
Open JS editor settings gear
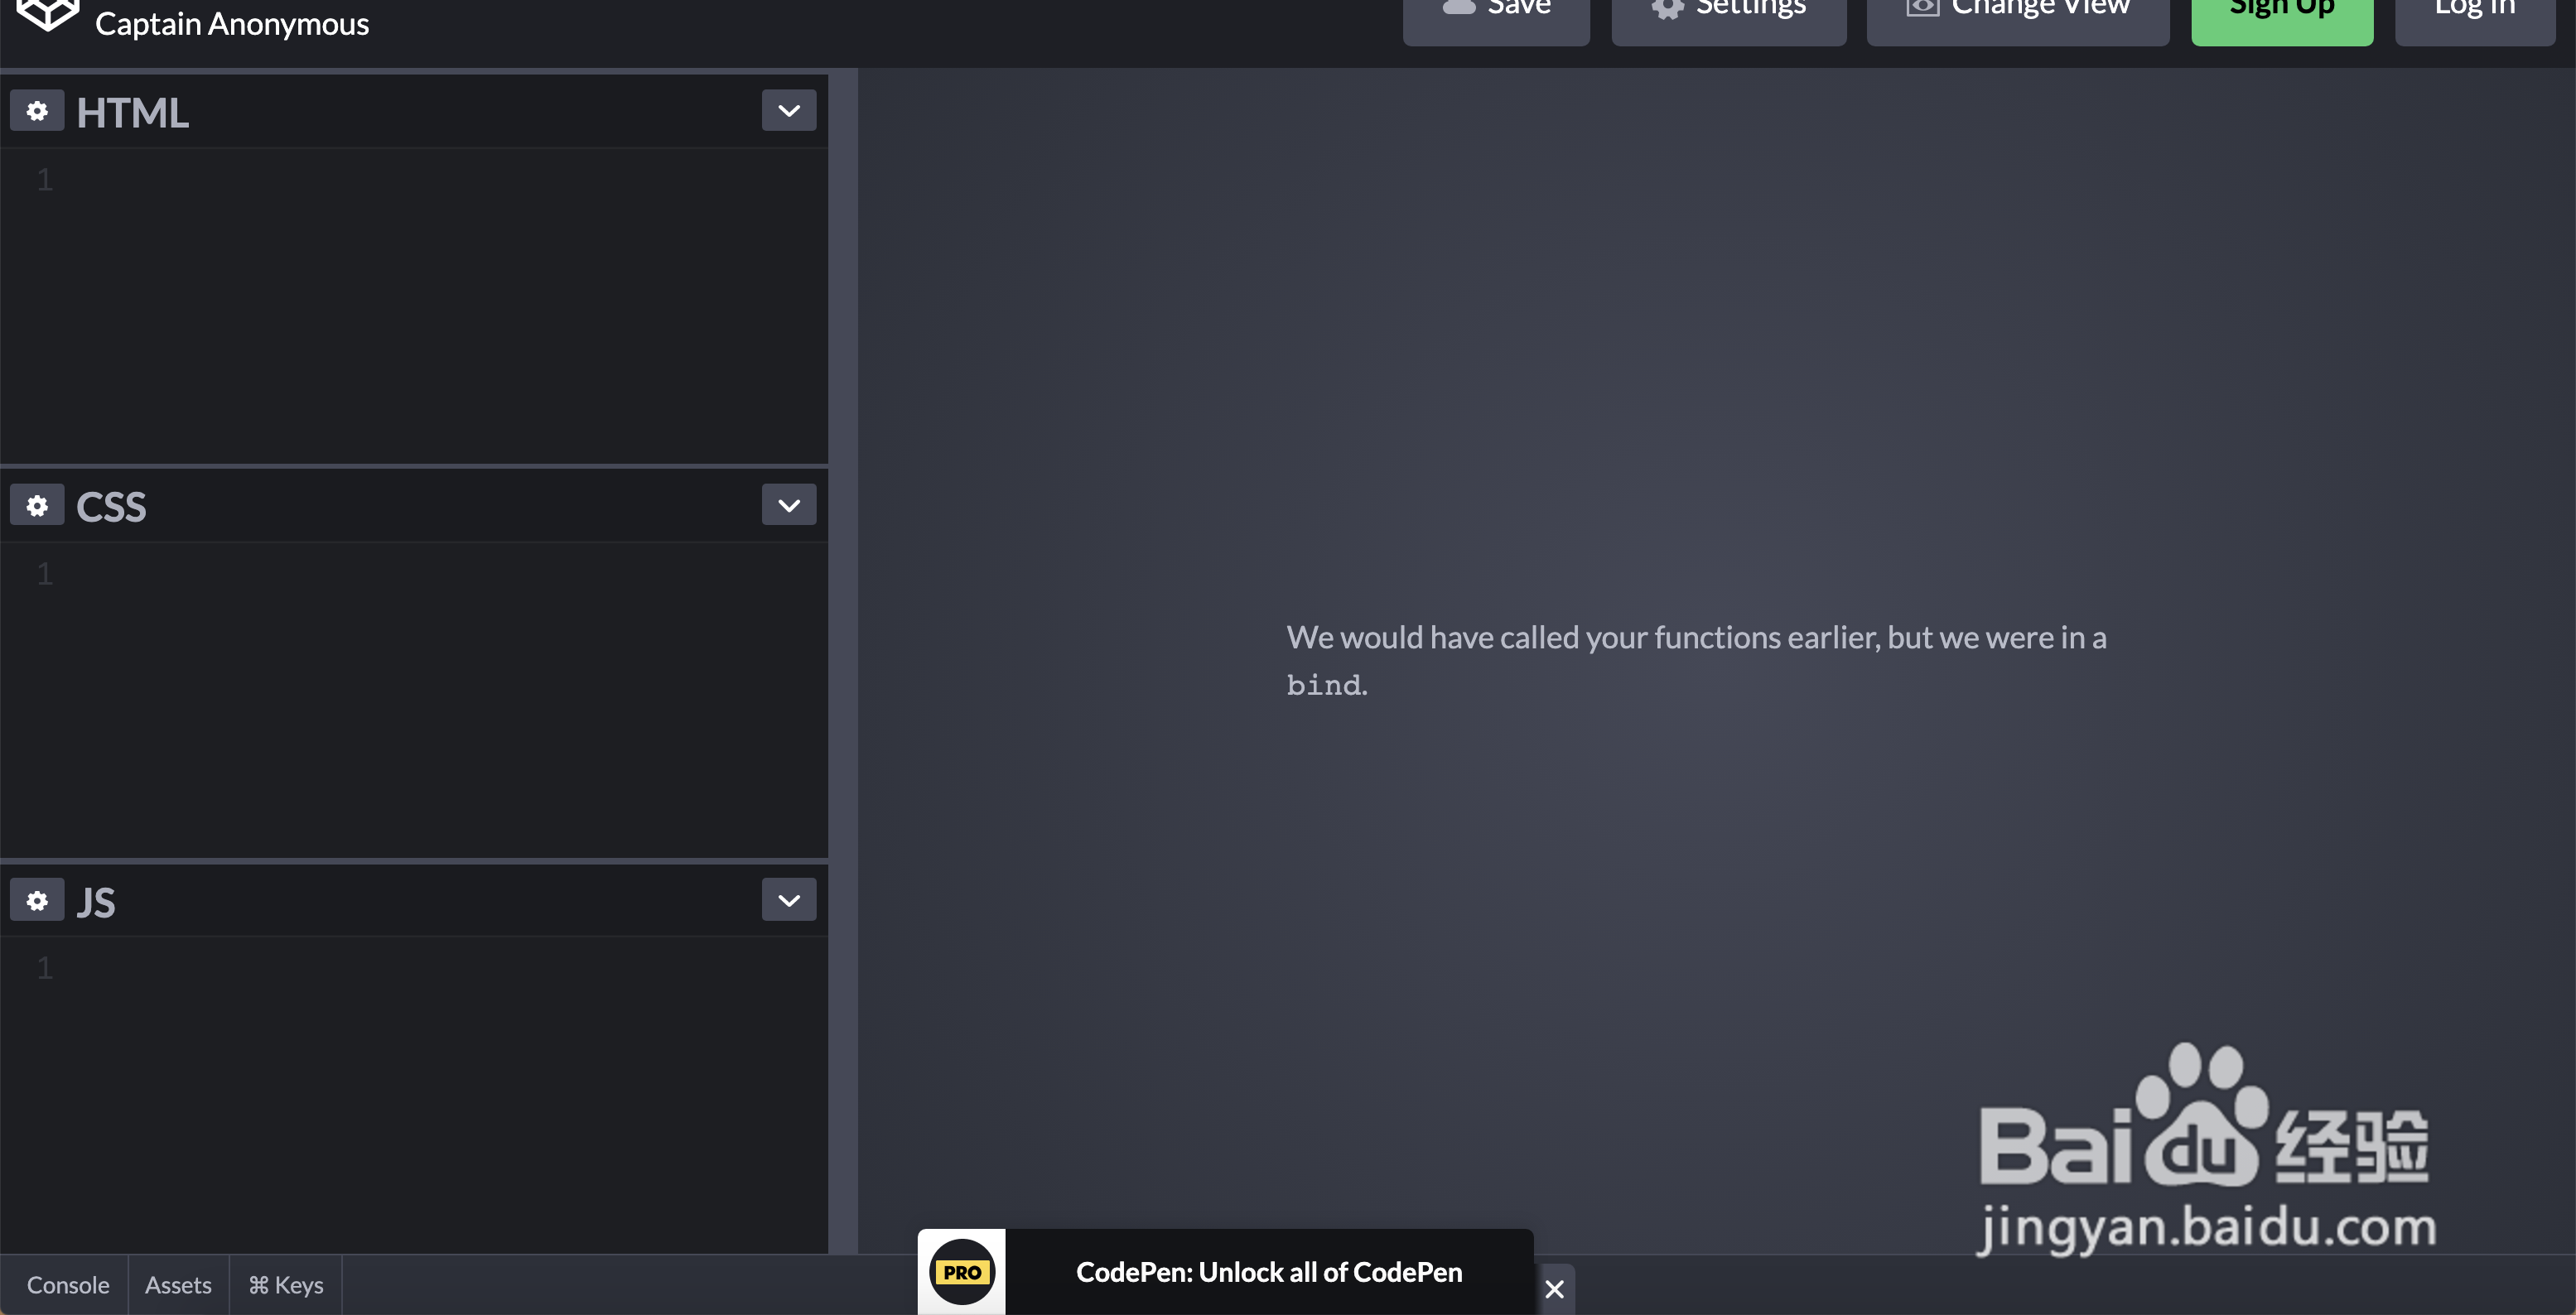click(37, 901)
